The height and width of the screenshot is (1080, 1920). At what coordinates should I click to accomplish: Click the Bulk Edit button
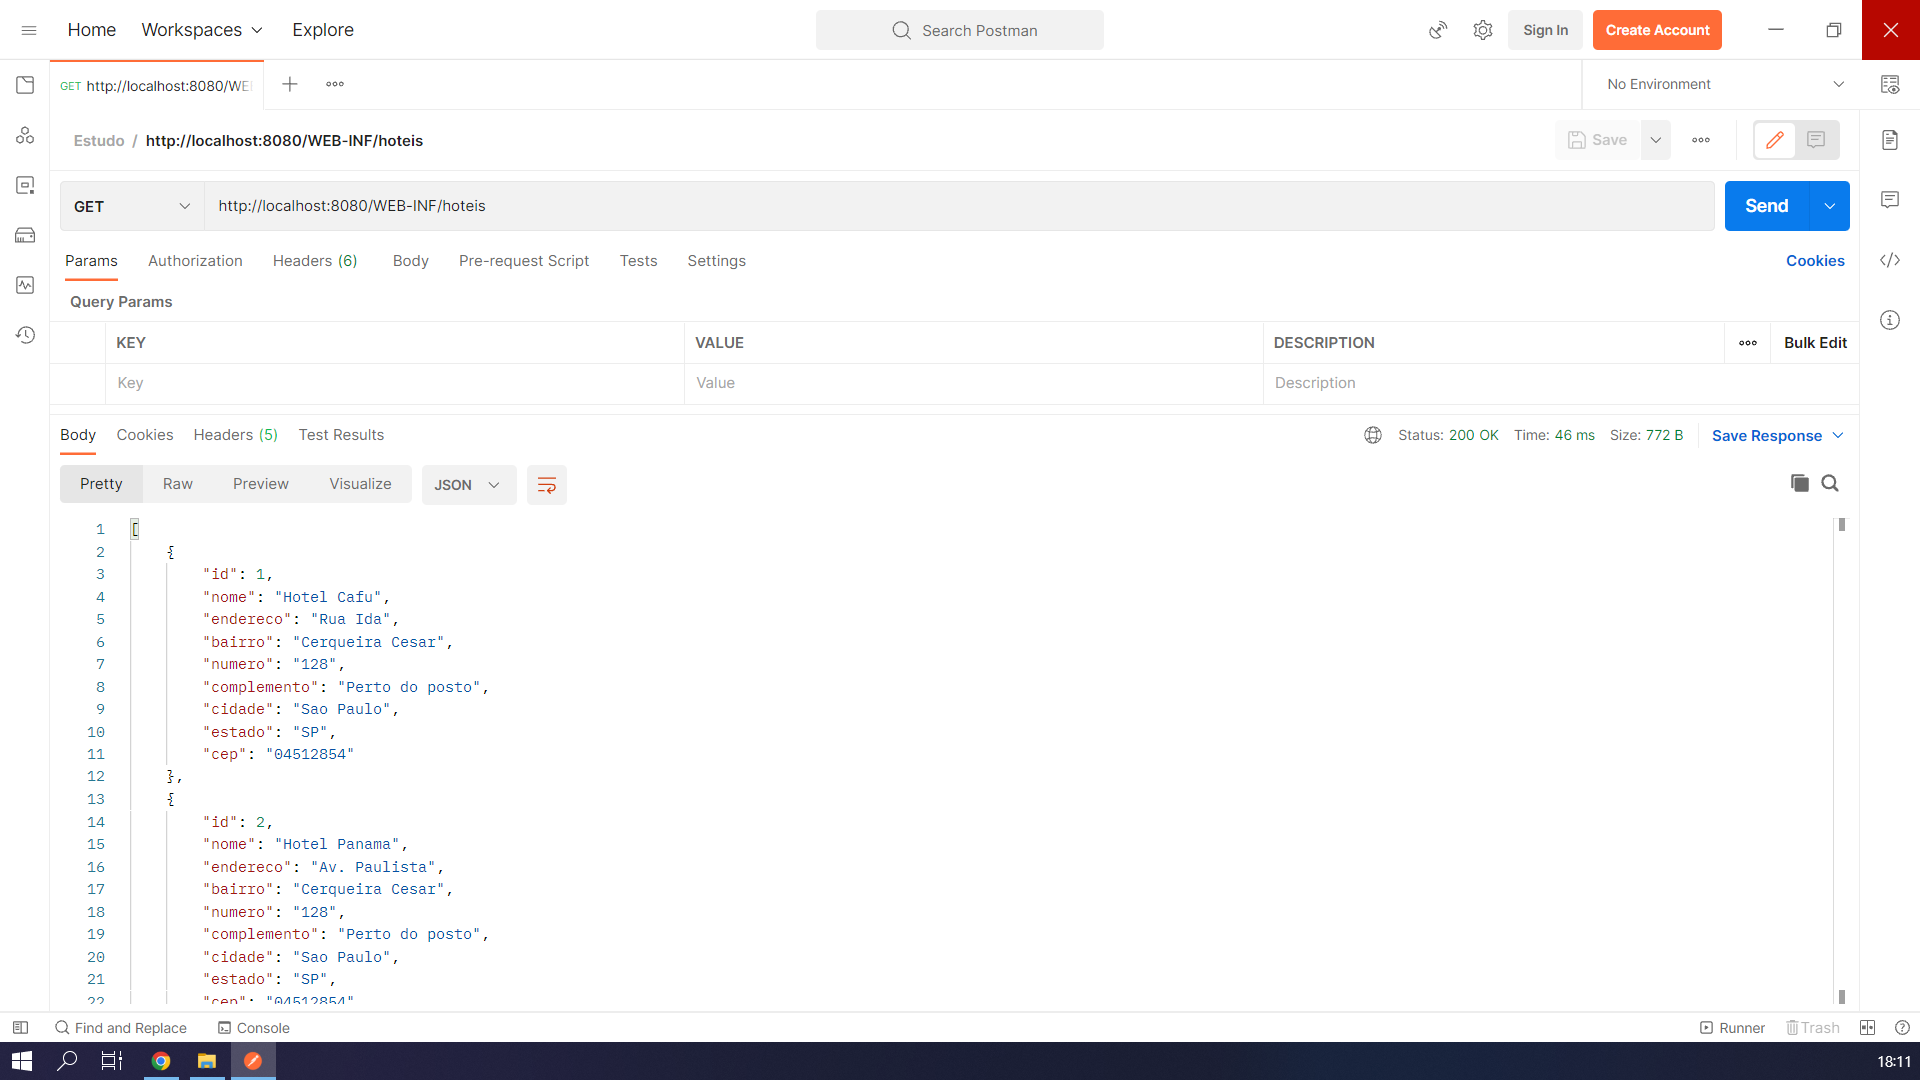(x=1815, y=343)
